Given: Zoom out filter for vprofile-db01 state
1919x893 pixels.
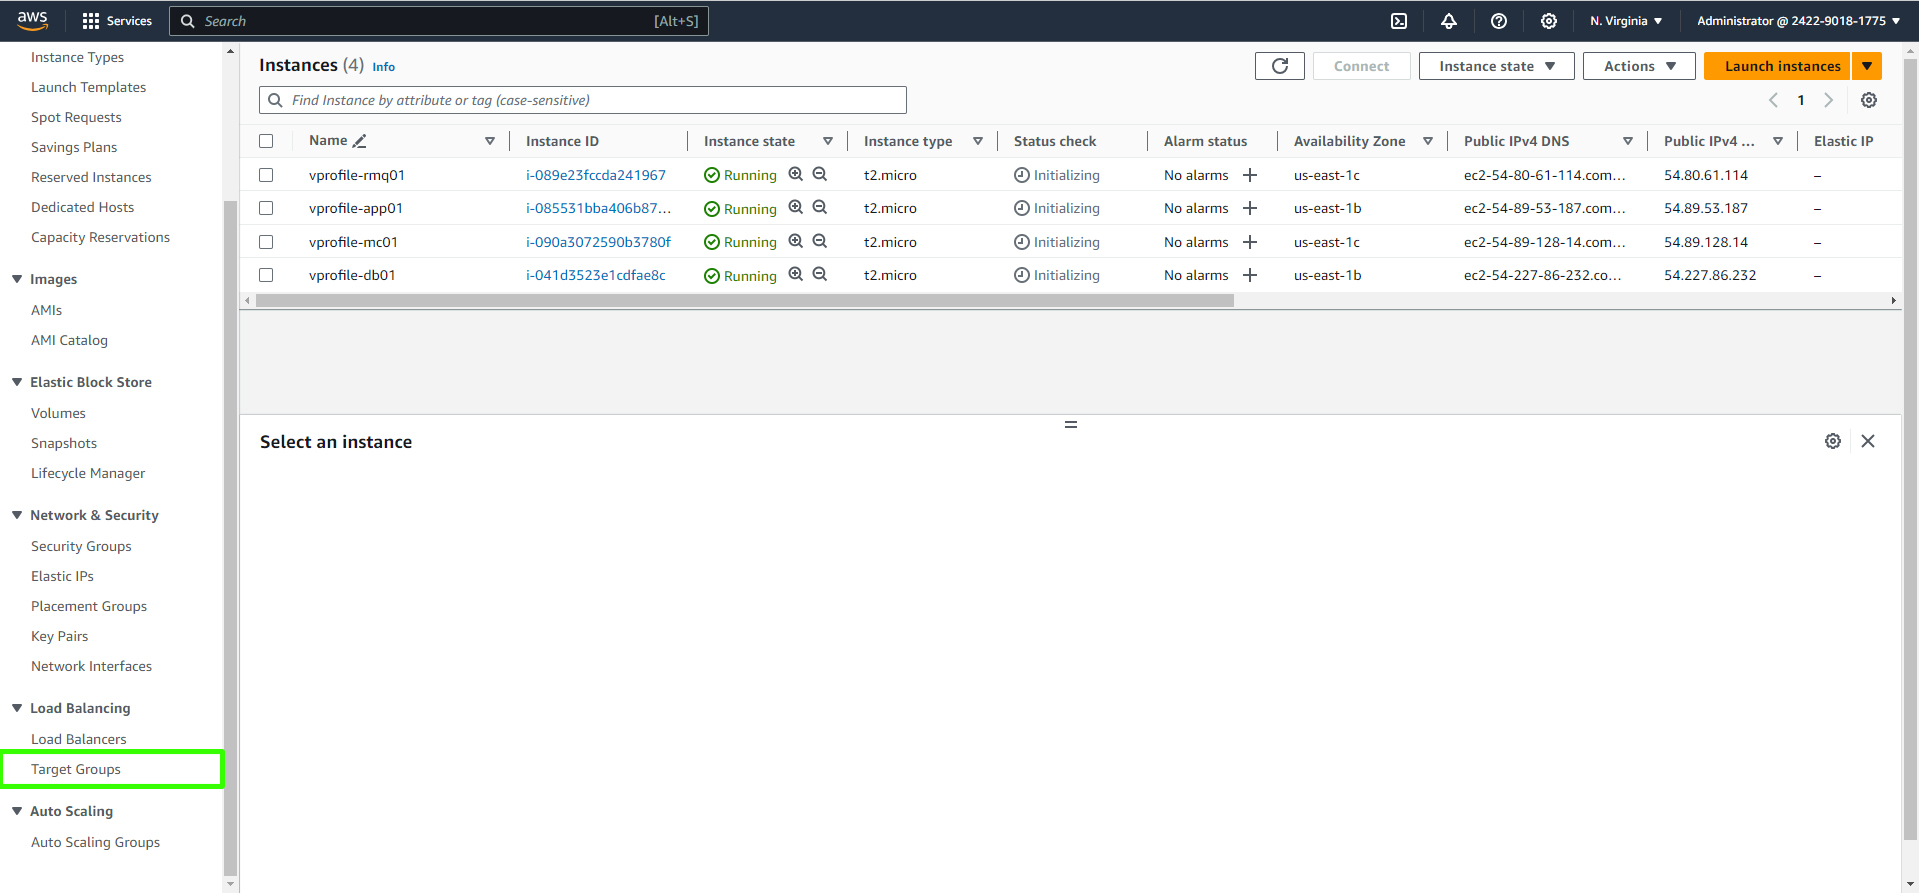Looking at the screenshot, I should [820, 274].
